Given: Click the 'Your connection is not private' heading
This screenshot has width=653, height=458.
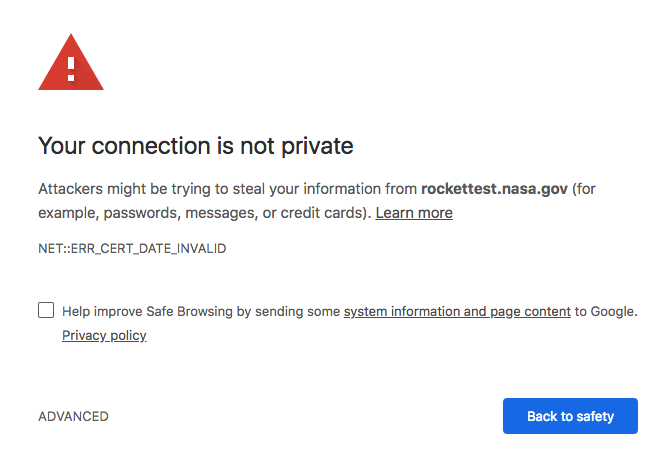Looking at the screenshot, I should tap(196, 146).
